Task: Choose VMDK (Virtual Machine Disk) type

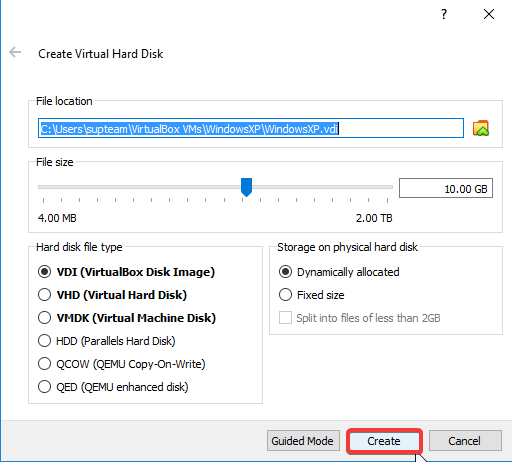Action: pyautogui.click(x=127, y=318)
